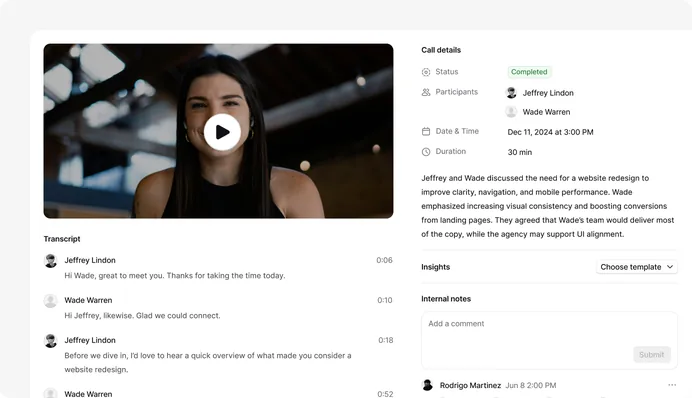Click Jeffrey Lindon's name at 0:06 entry

(90, 260)
